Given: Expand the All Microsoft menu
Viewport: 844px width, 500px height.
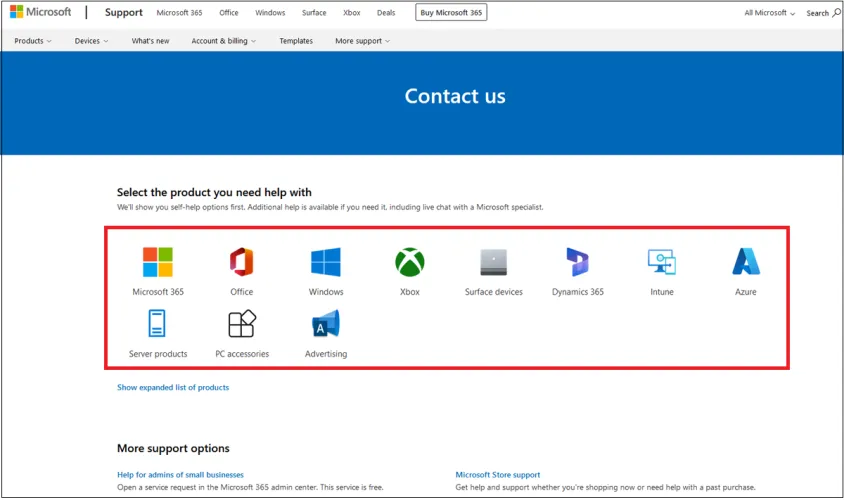Looking at the screenshot, I should coord(769,13).
